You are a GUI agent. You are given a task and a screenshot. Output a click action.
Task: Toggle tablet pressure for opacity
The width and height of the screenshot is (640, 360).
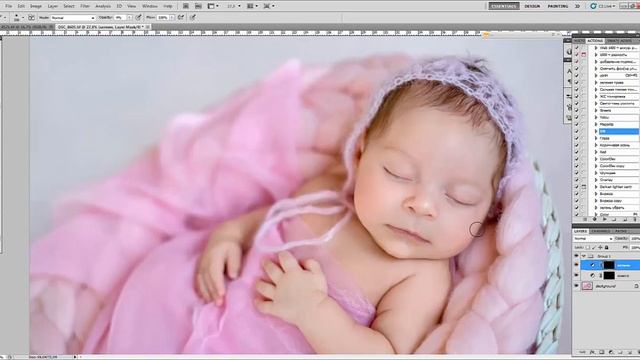[139, 18]
